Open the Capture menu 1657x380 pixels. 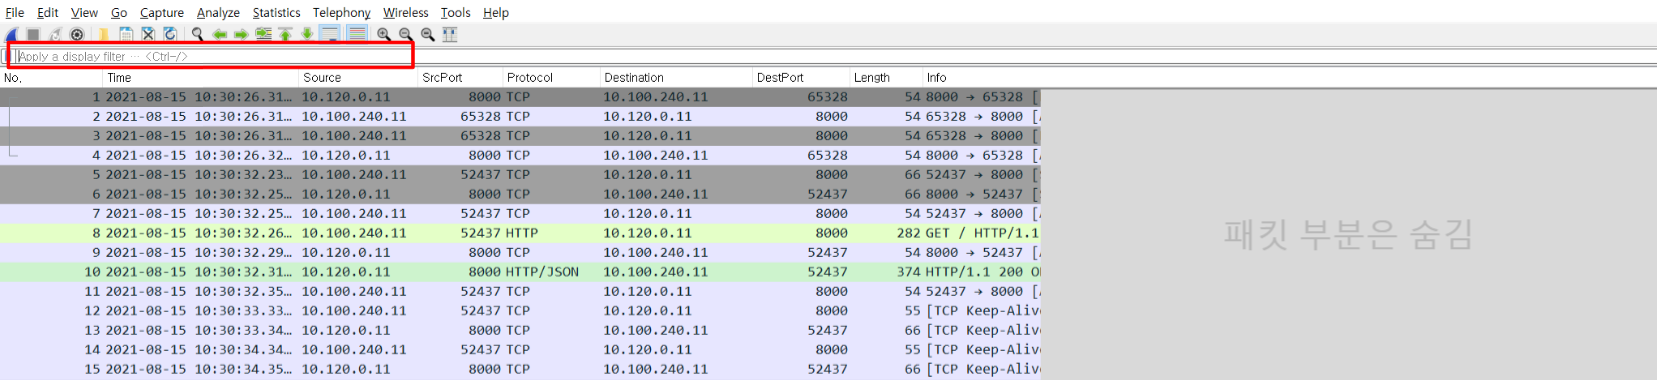pyautogui.click(x=161, y=12)
